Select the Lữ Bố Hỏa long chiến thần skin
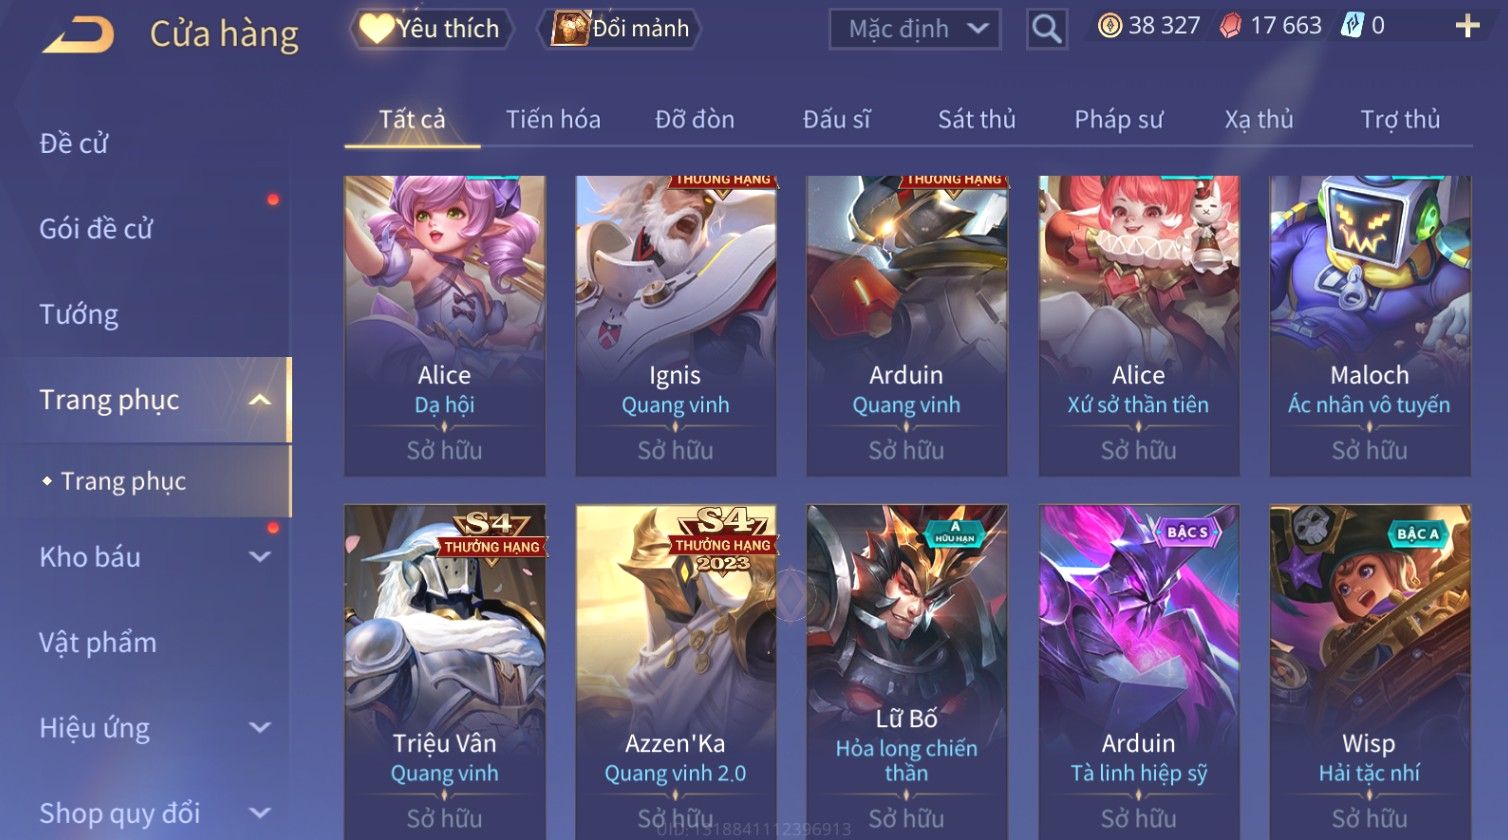 point(907,672)
